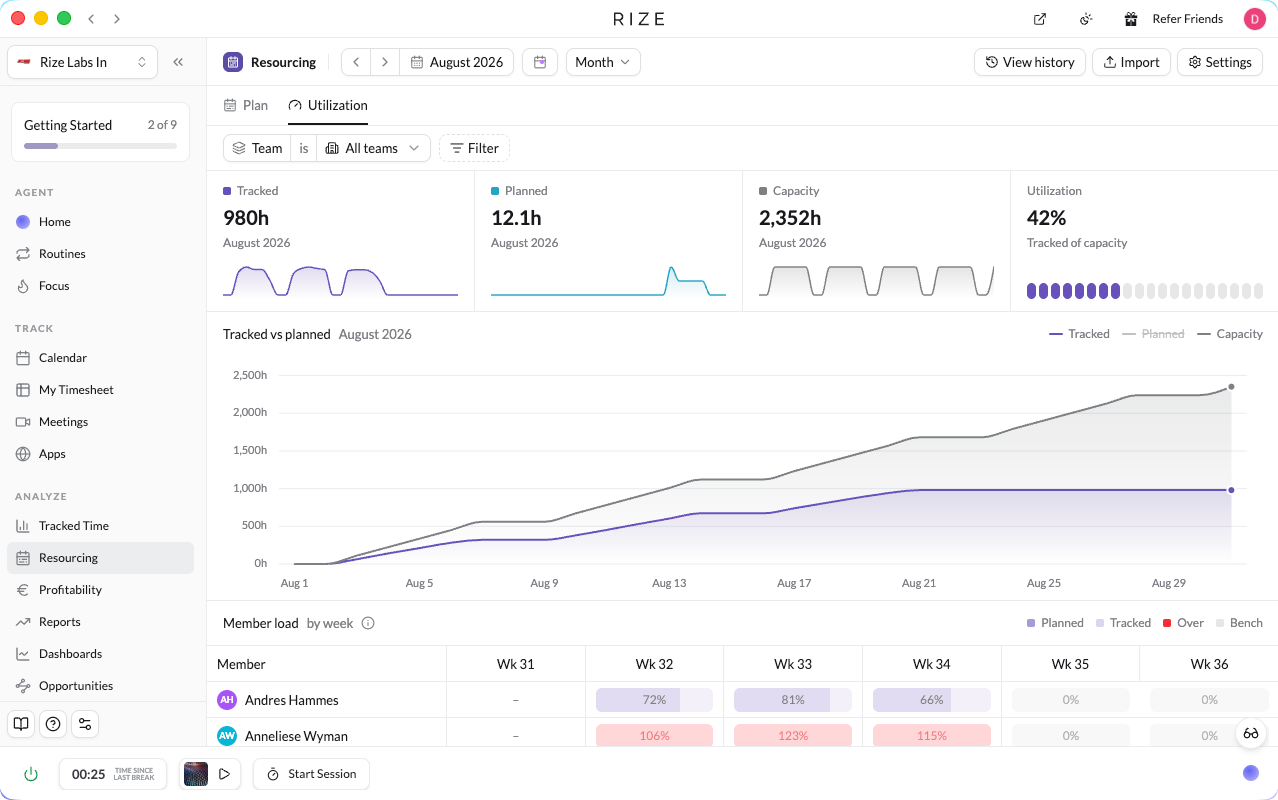The height and width of the screenshot is (800, 1278).
Task: Click the Planned 12.1h card
Action: pyautogui.click(x=608, y=241)
